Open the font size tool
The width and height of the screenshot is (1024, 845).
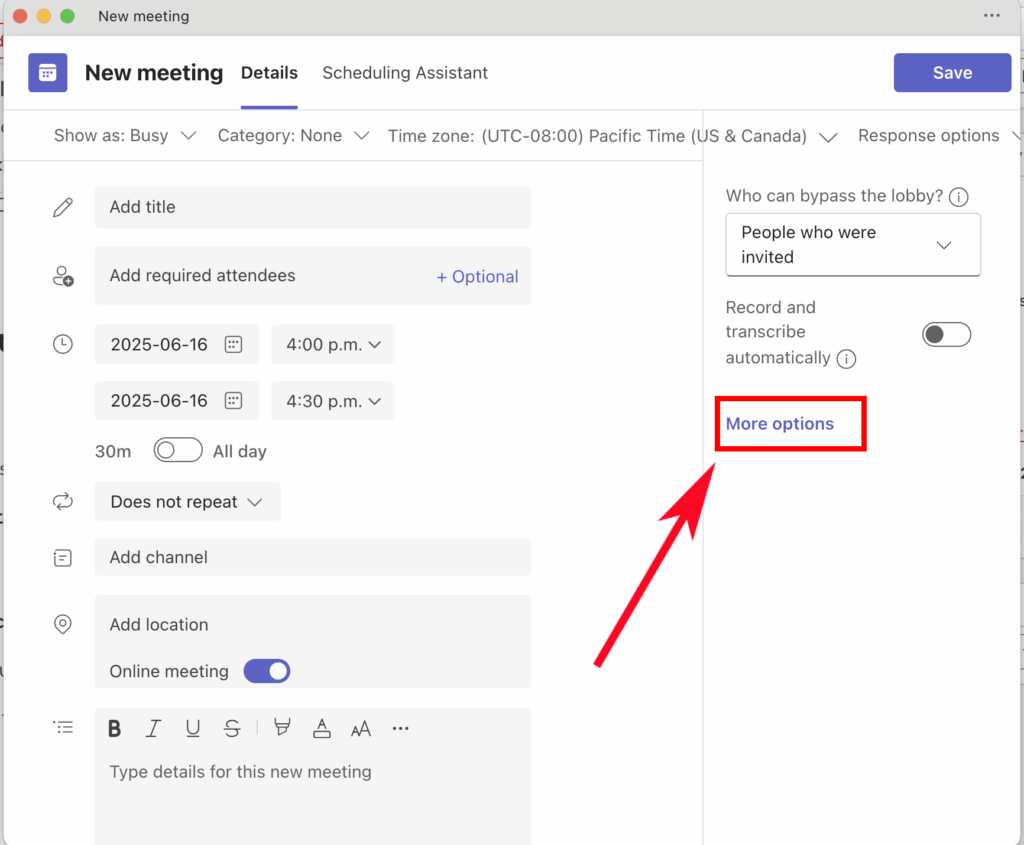[x=361, y=729]
